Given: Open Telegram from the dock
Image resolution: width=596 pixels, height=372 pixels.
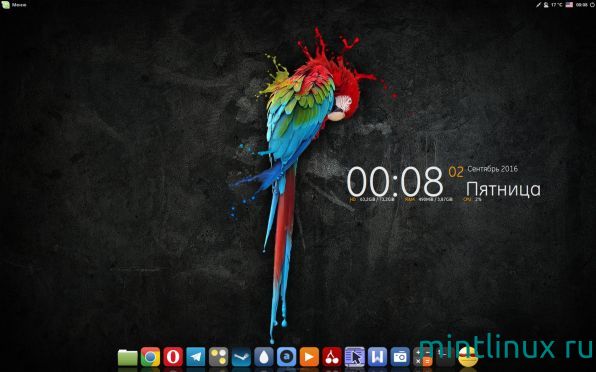Looking at the screenshot, I should (196, 357).
